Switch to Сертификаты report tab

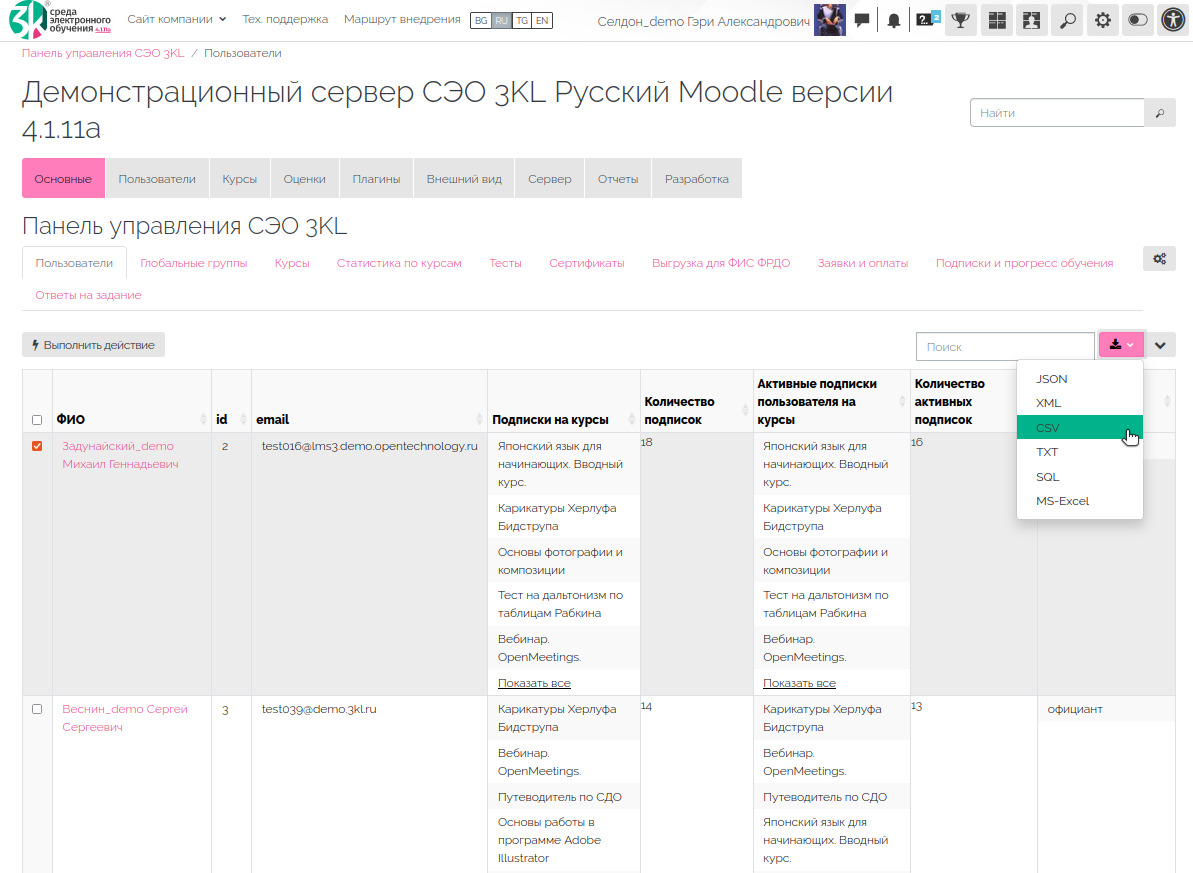click(587, 263)
